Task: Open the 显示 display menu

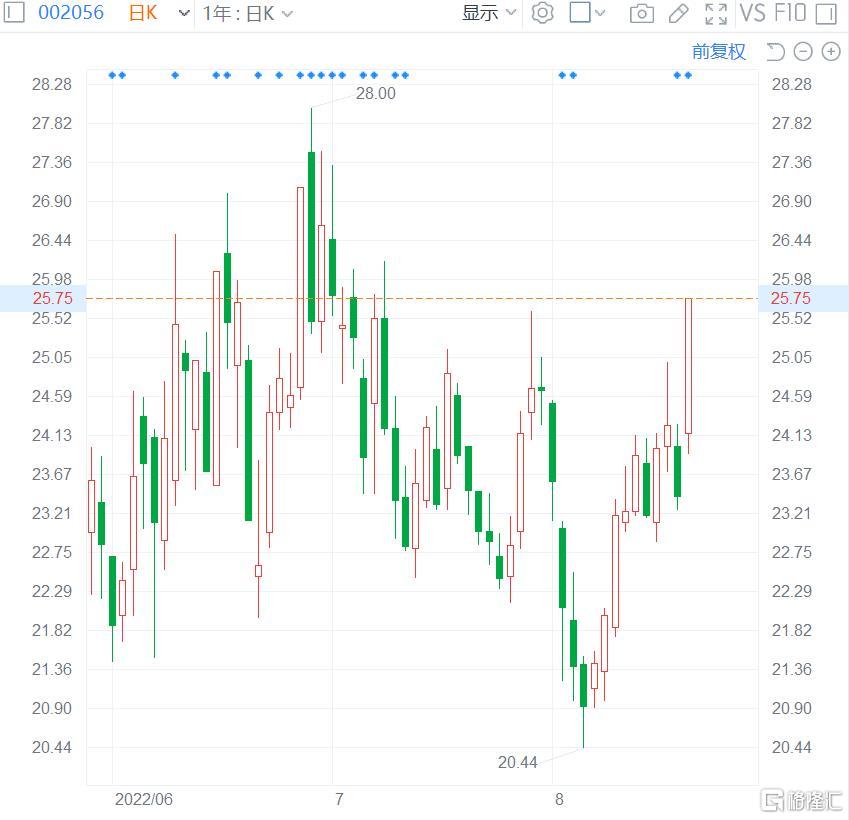Action: pyautogui.click(x=488, y=12)
